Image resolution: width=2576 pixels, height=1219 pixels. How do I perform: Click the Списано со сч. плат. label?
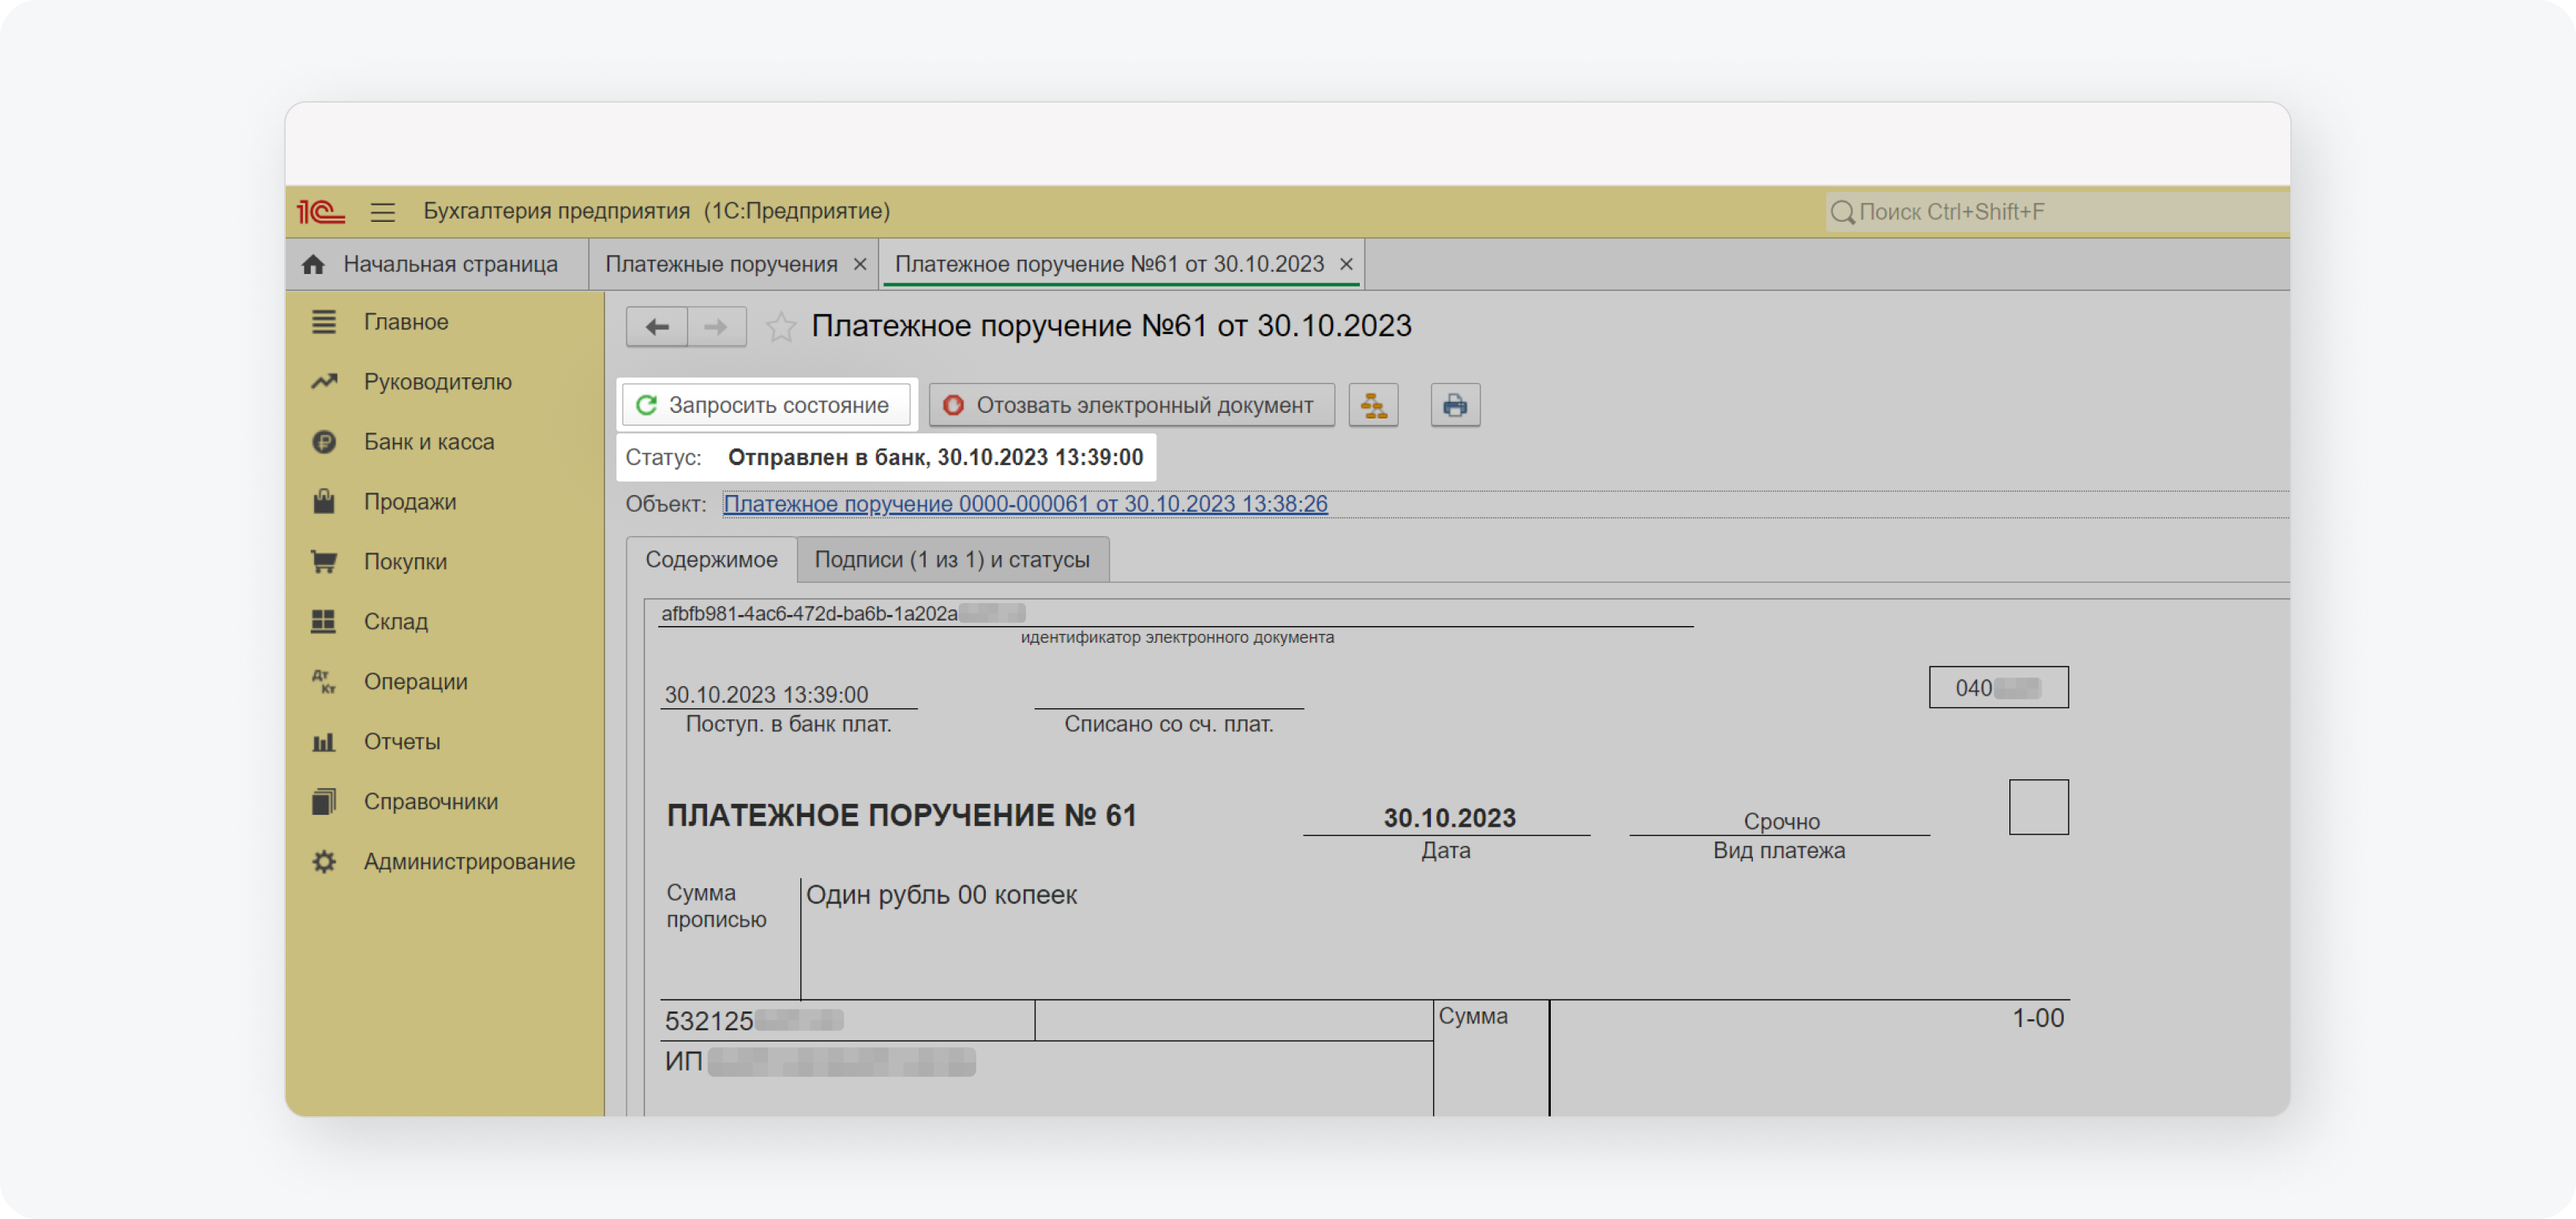[x=1168, y=724]
